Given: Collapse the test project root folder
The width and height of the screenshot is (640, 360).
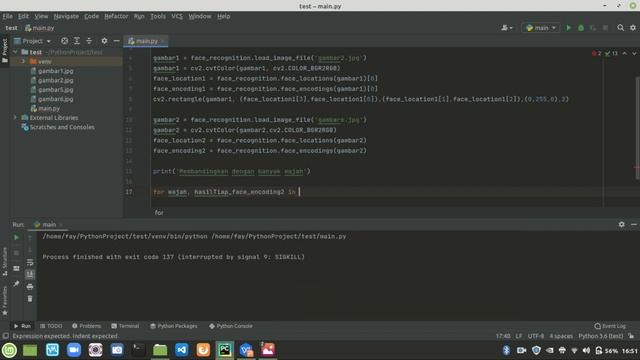Looking at the screenshot, I should pyautogui.click(x=15, y=52).
